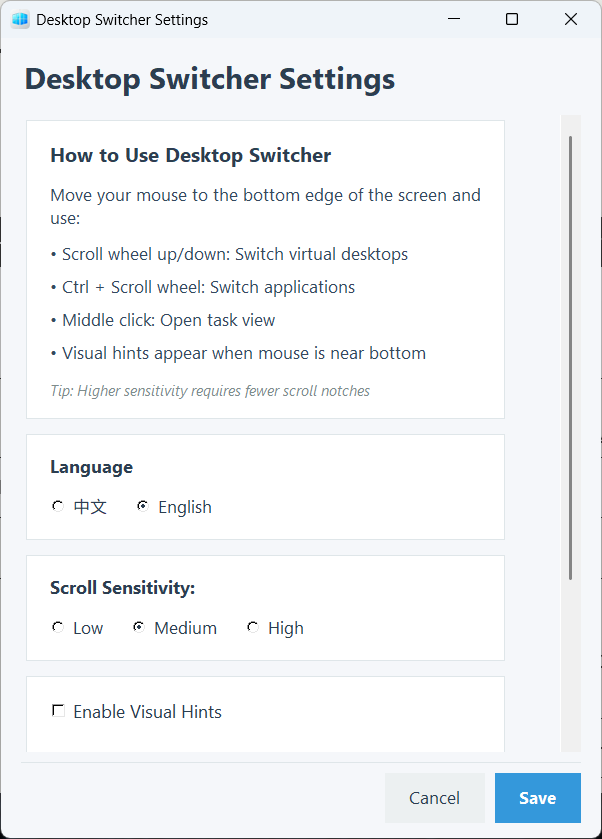
Task: Click the italic sensitivity tip text
Action: (x=210, y=391)
